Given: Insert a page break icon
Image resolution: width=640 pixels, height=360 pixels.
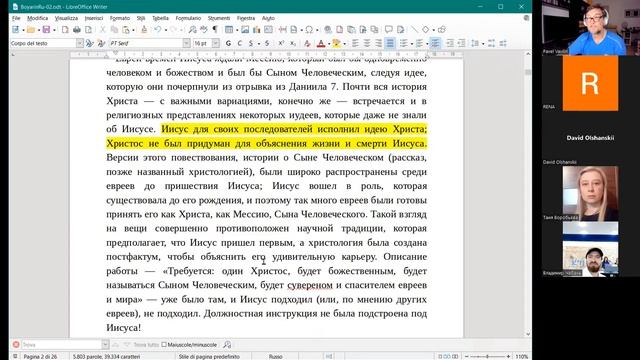Looking at the screenshot, I should (x=282, y=30).
